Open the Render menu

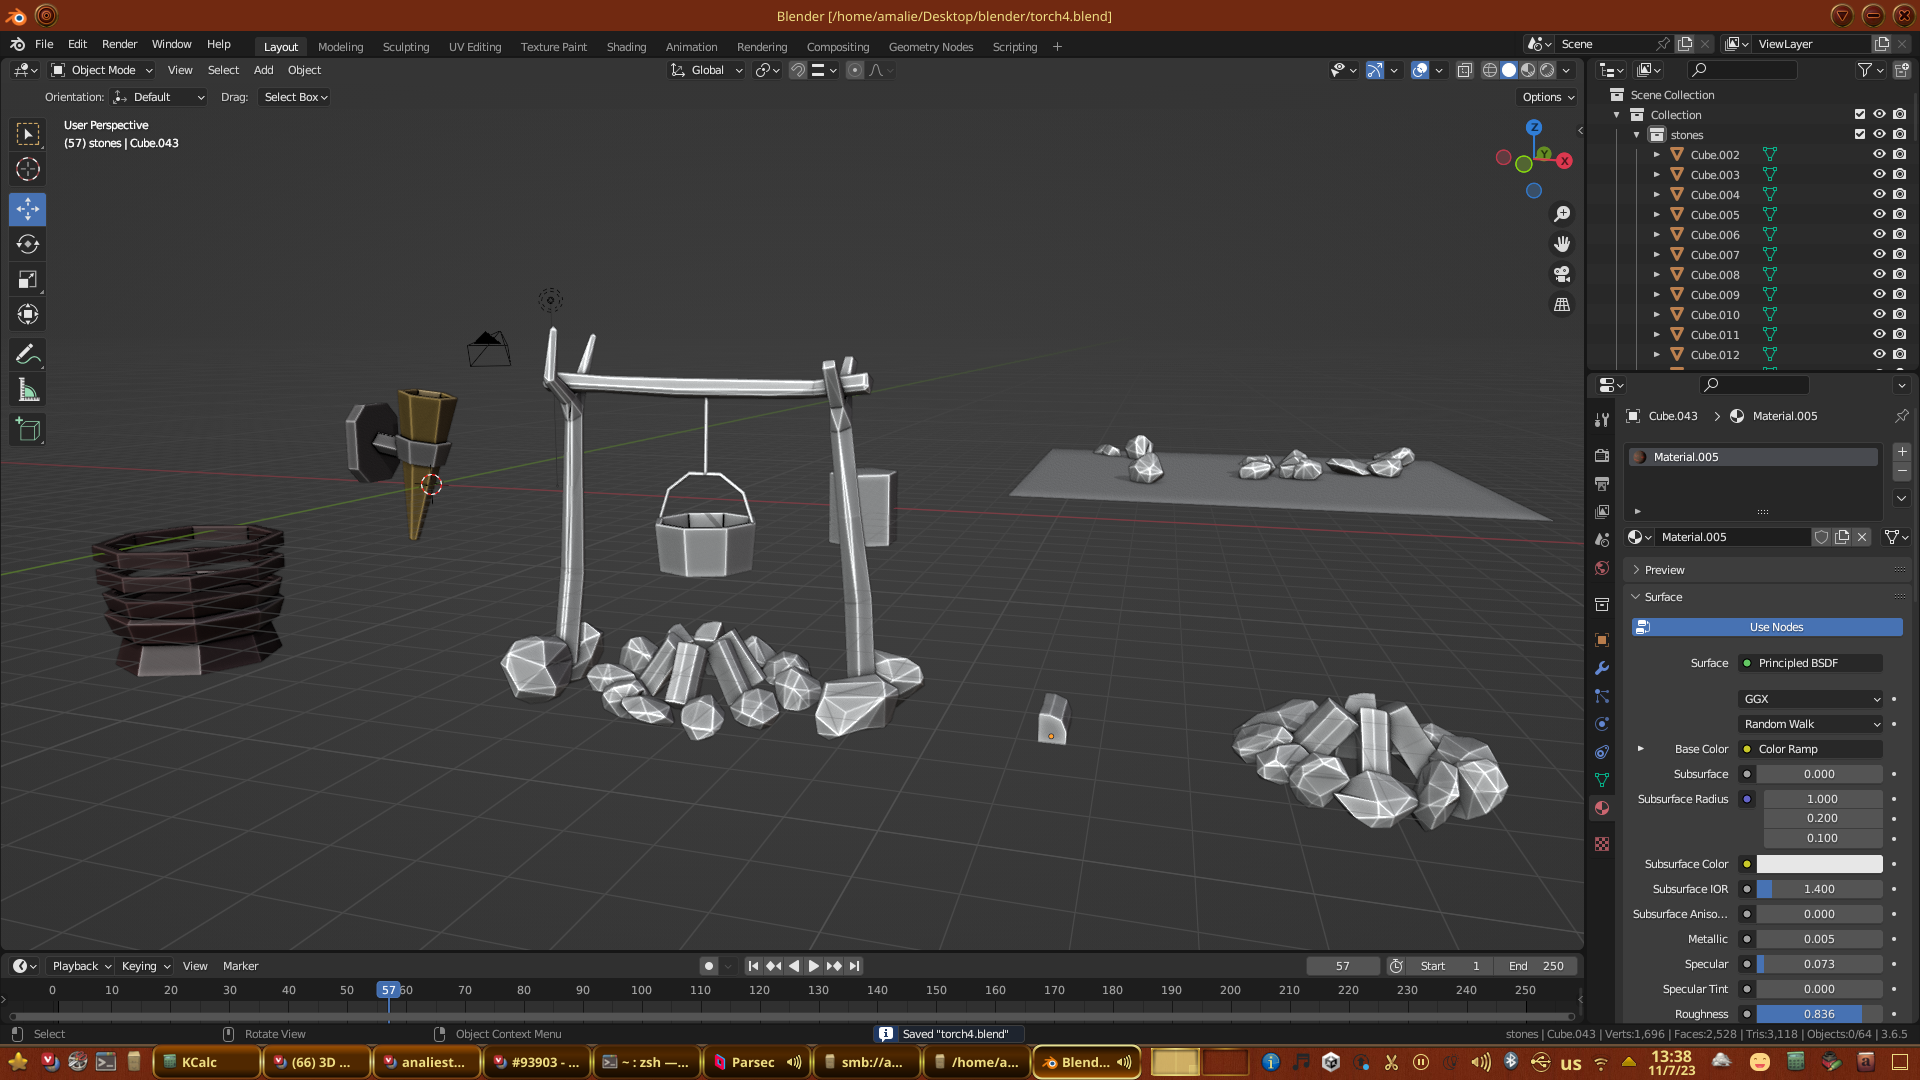click(119, 44)
